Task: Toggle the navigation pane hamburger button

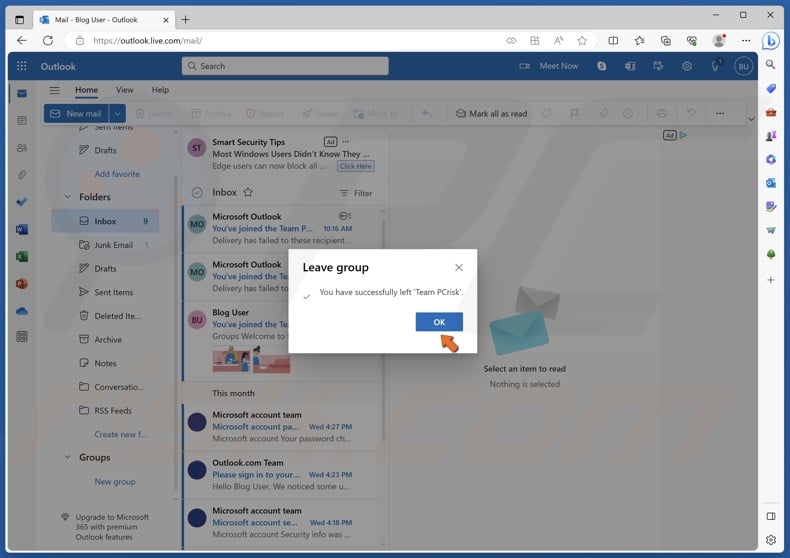Action: (x=55, y=90)
